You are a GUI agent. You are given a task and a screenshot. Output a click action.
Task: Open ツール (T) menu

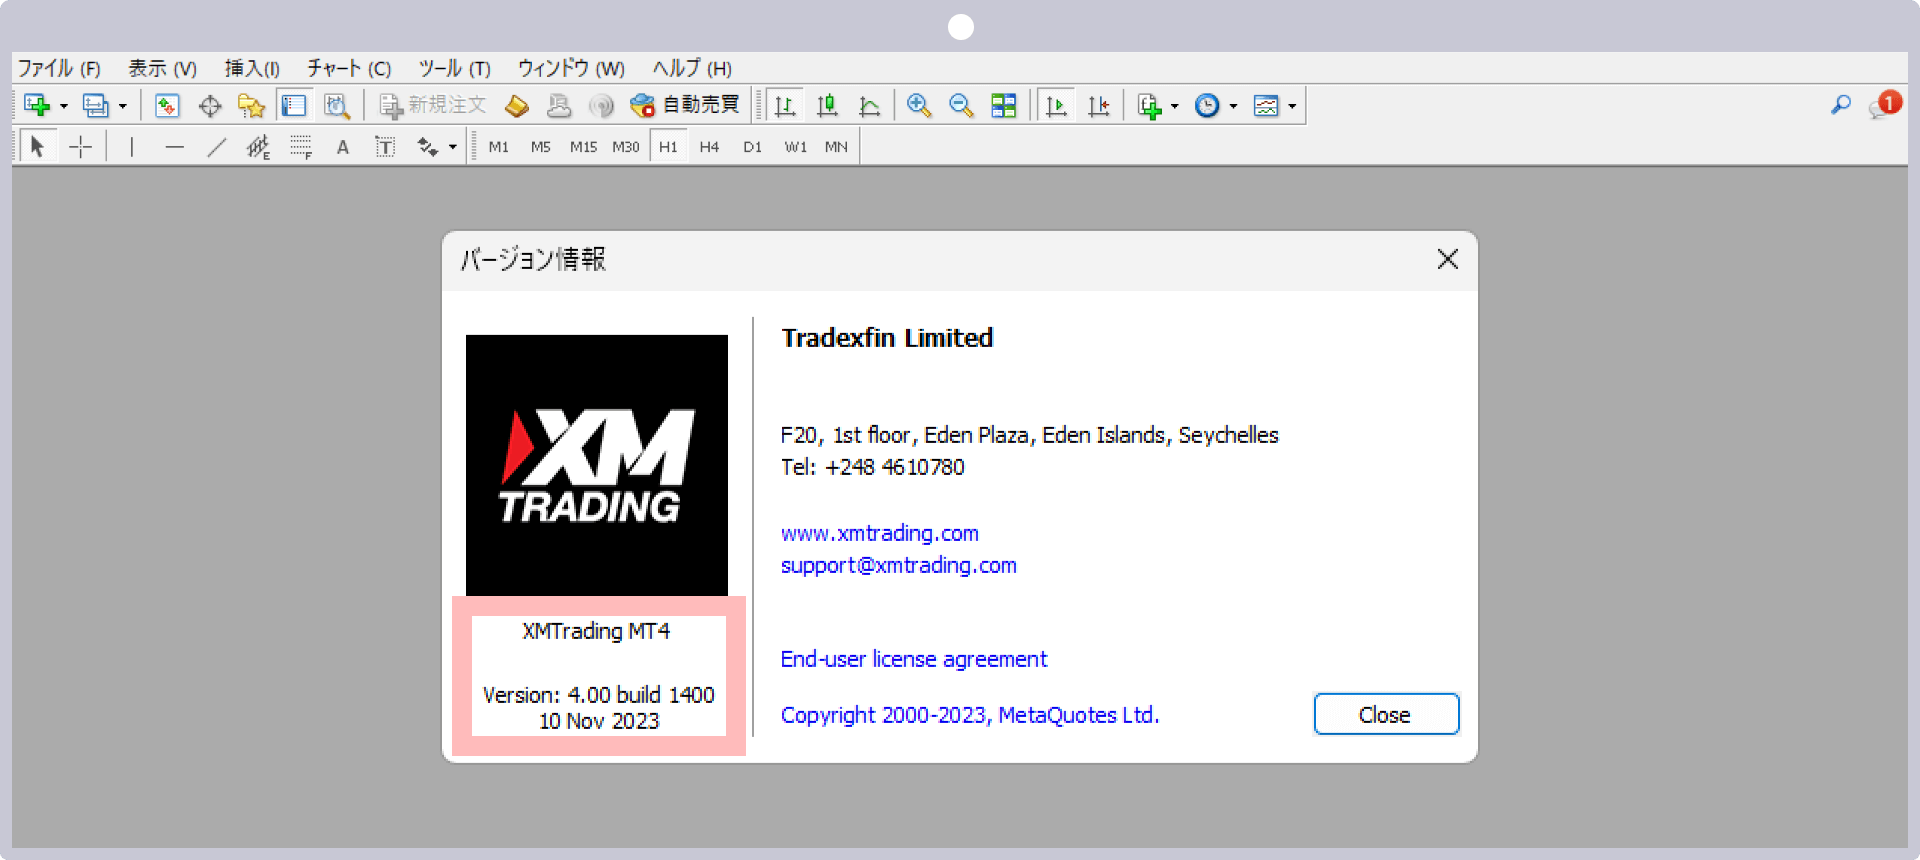(x=454, y=68)
